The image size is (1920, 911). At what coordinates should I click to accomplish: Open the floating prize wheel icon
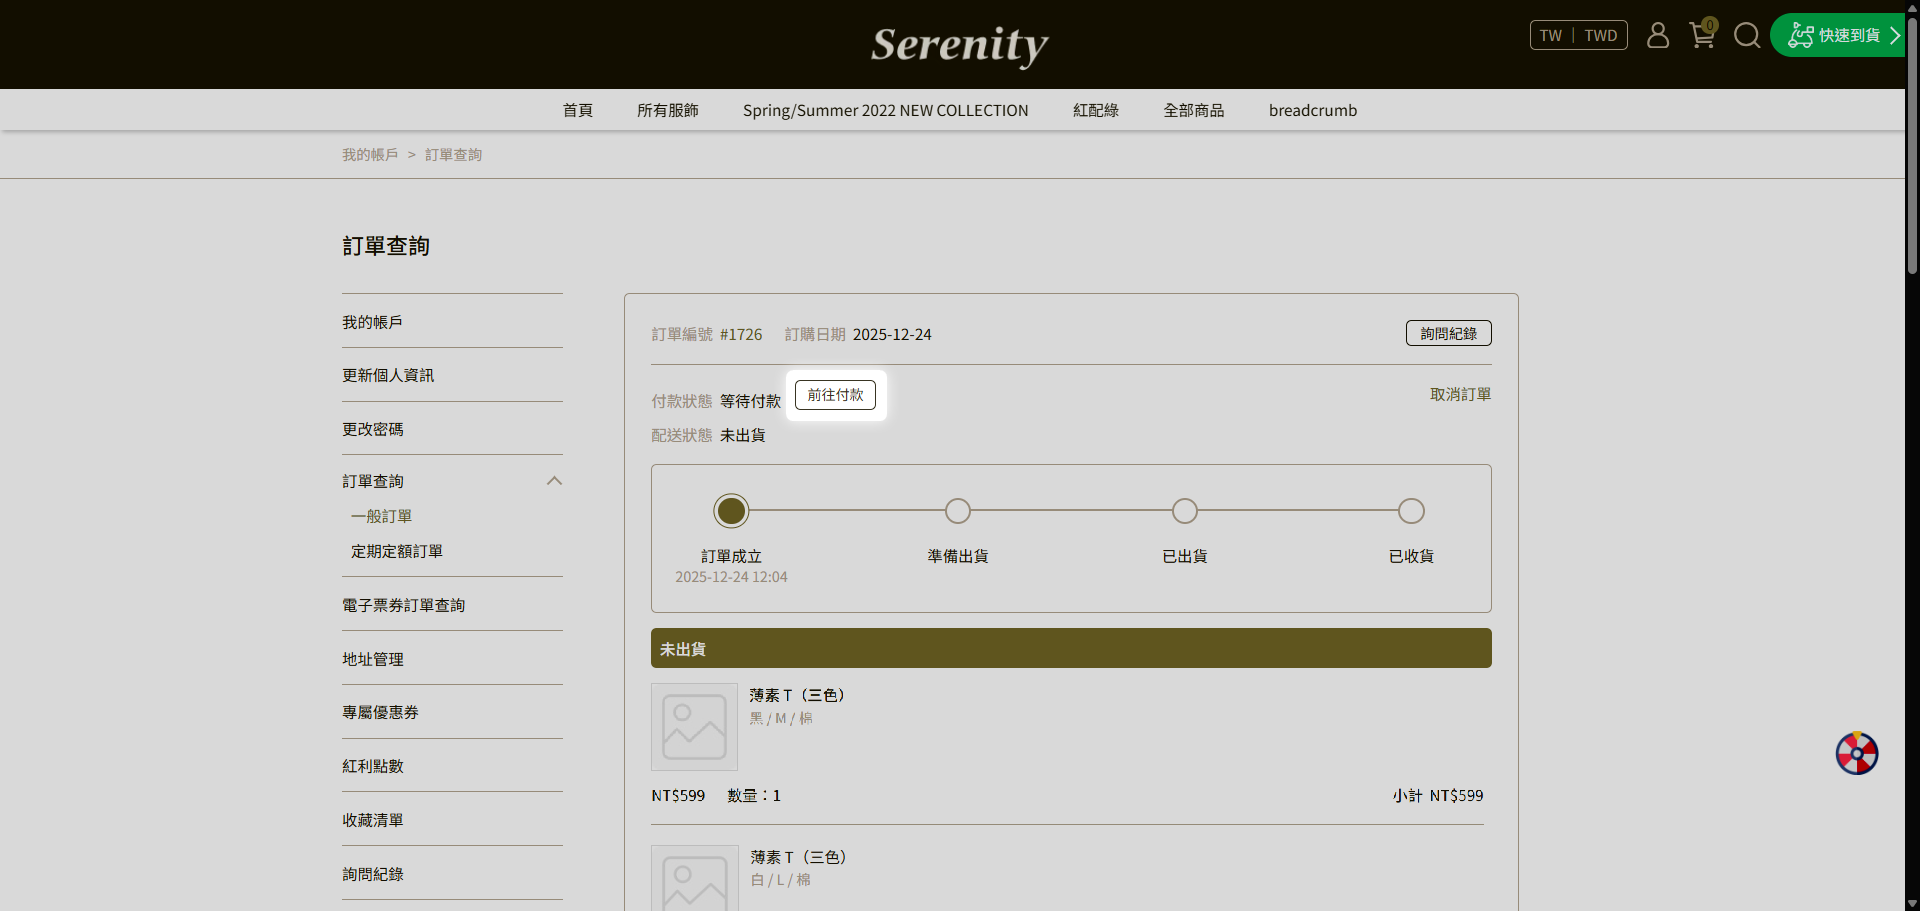pyautogui.click(x=1856, y=754)
